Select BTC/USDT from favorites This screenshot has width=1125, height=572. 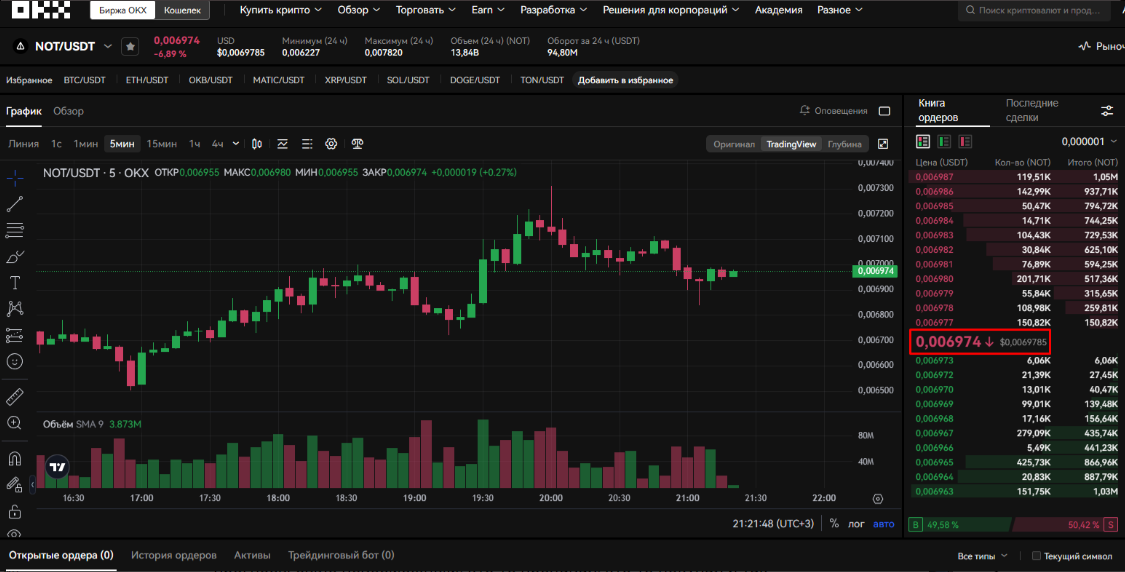(85, 80)
